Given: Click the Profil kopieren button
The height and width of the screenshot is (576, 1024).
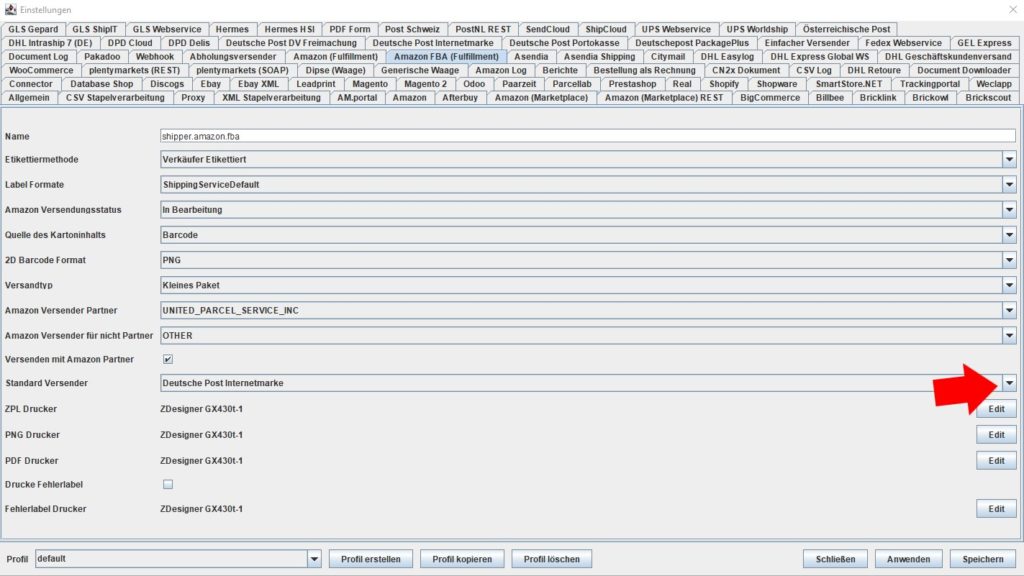Looking at the screenshot, I should [462, 559].
